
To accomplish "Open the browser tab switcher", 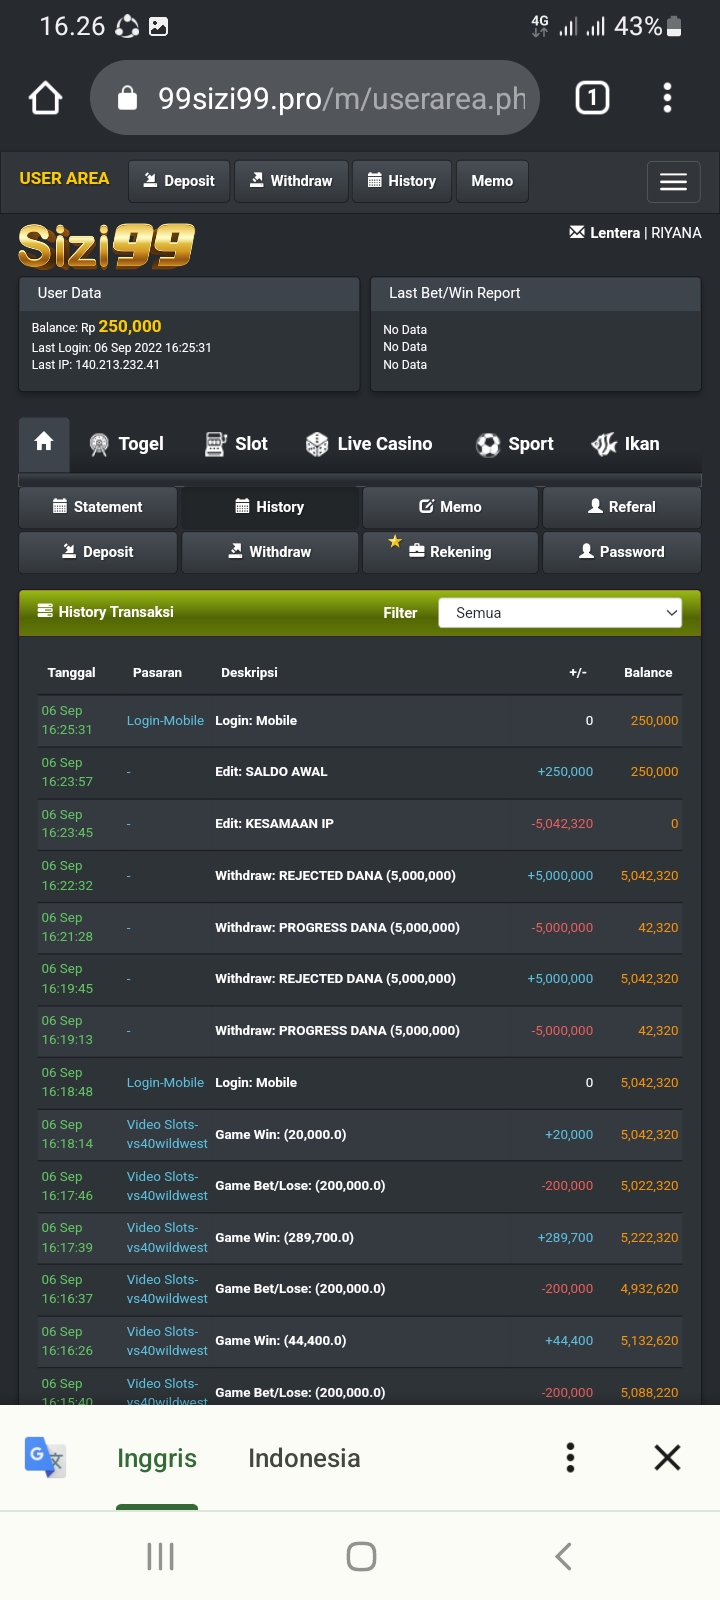I will (592, 98).
